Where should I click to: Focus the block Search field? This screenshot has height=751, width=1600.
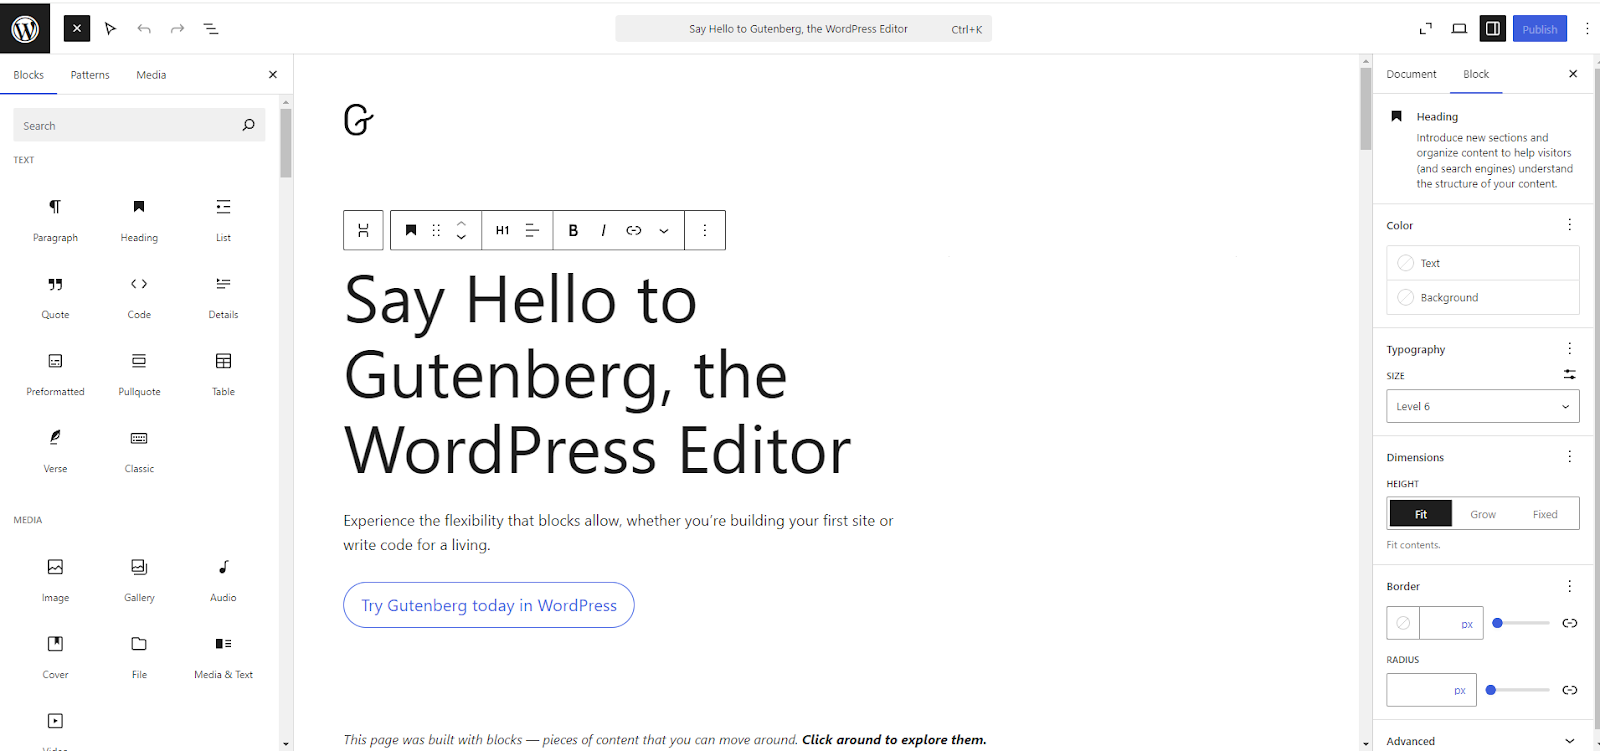click(139, 125)
